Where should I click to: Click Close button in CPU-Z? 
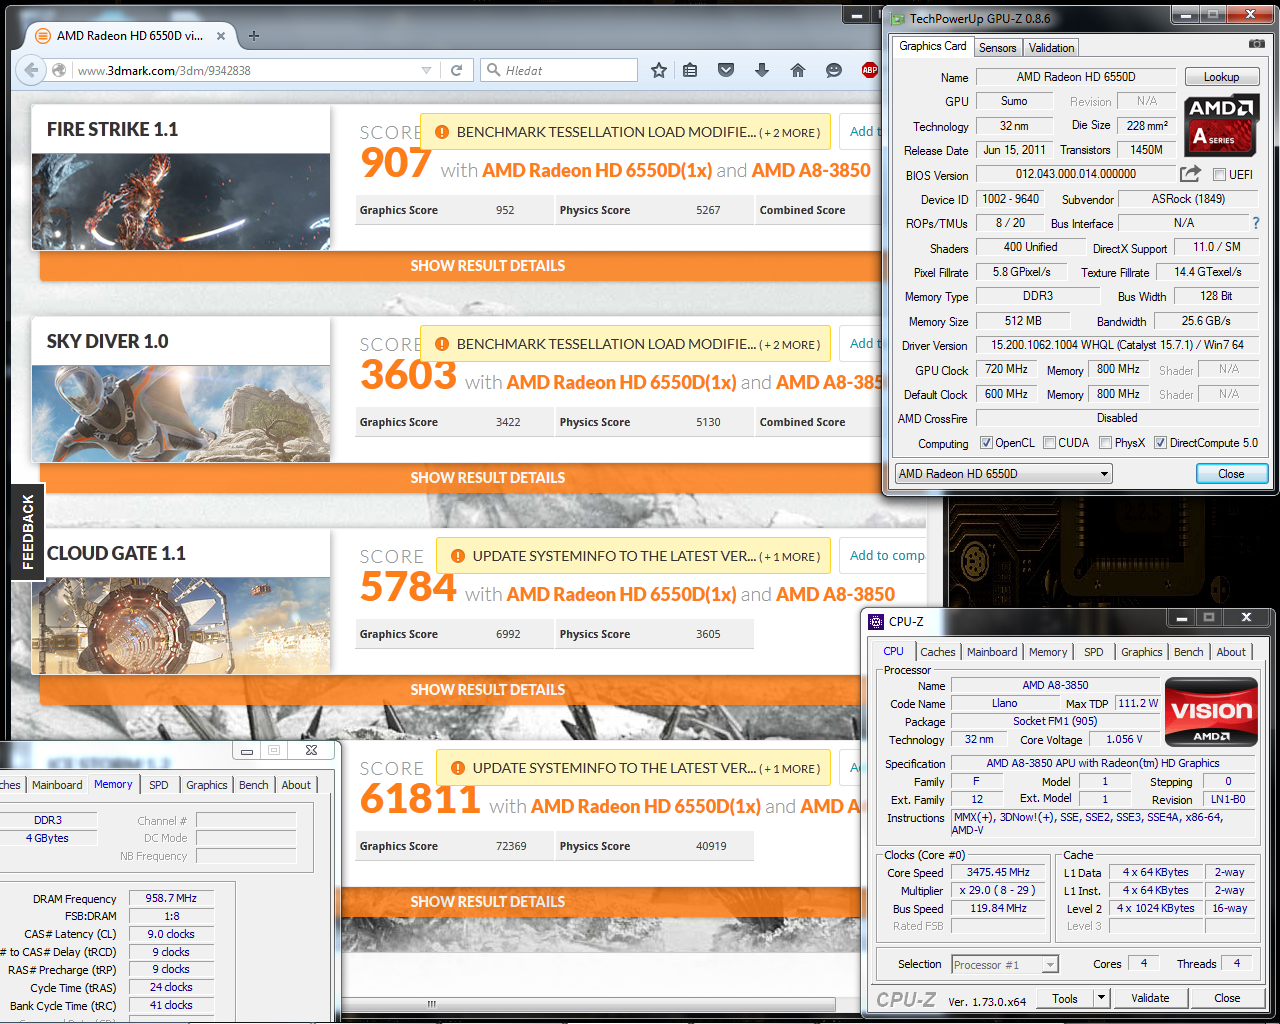[1227, 998]
